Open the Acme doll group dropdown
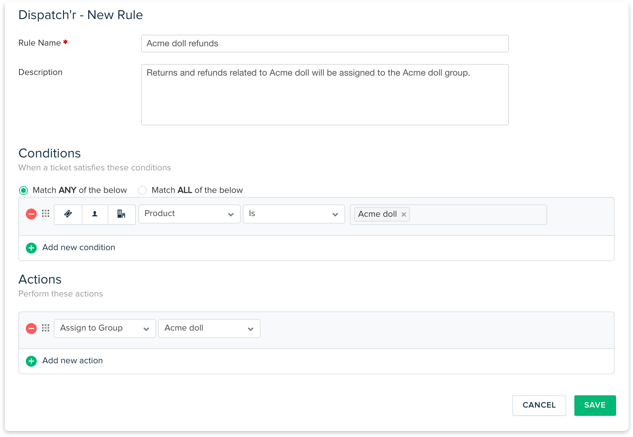633x437 pixels. pos(208,328)
